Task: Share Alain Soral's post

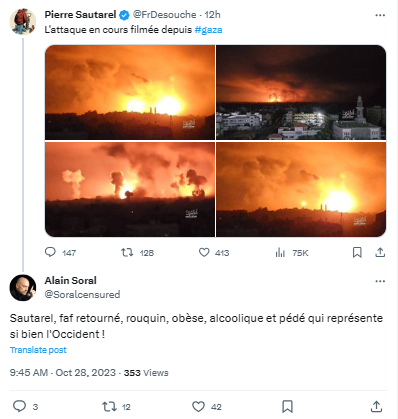Action: click(x=376, y=406)
